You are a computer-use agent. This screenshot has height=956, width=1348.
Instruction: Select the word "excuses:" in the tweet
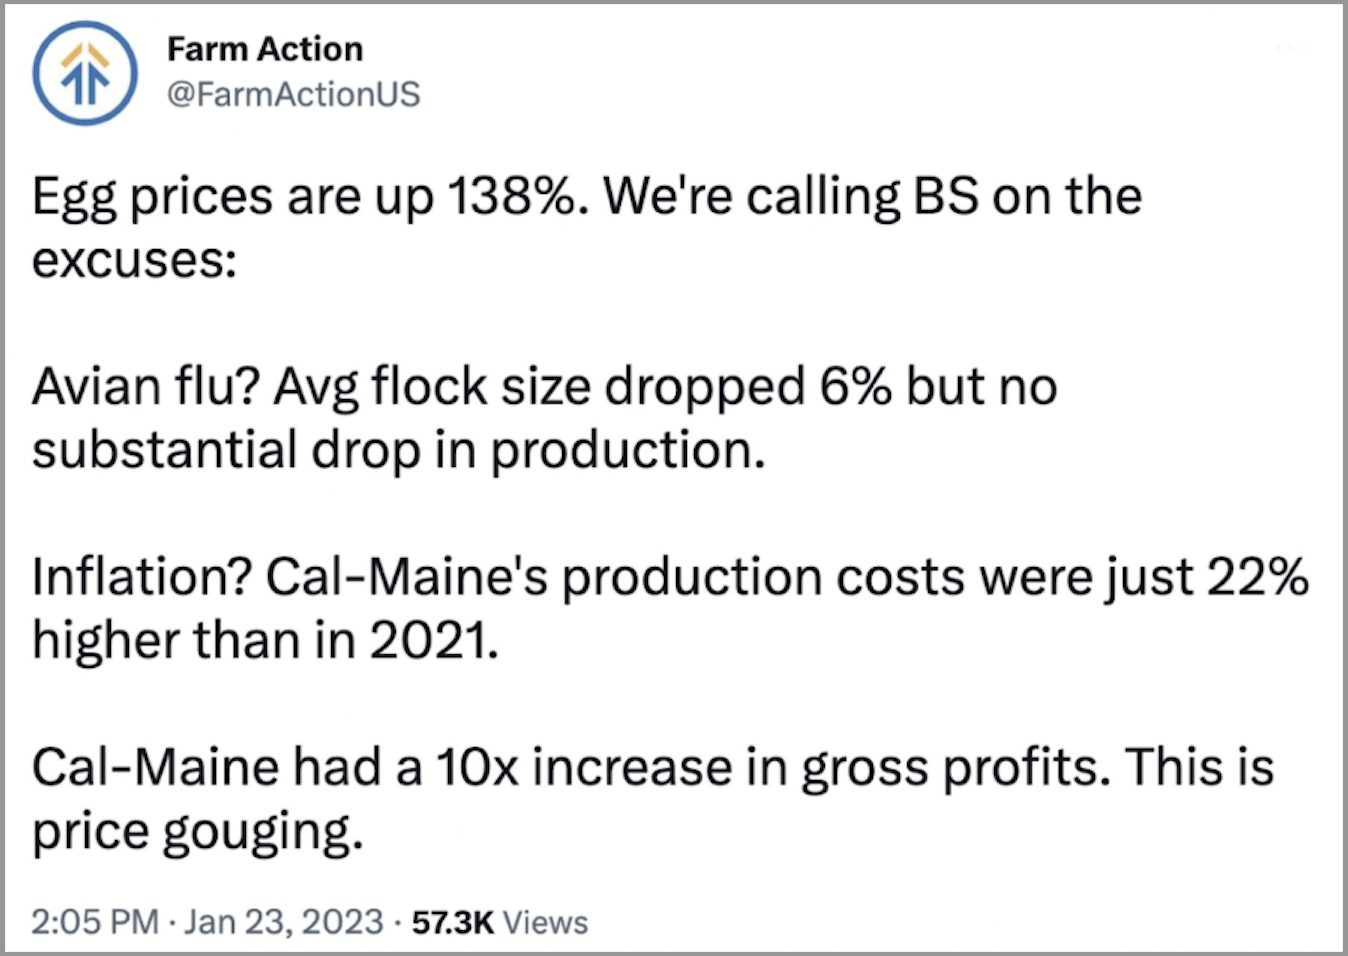point(135,261)
